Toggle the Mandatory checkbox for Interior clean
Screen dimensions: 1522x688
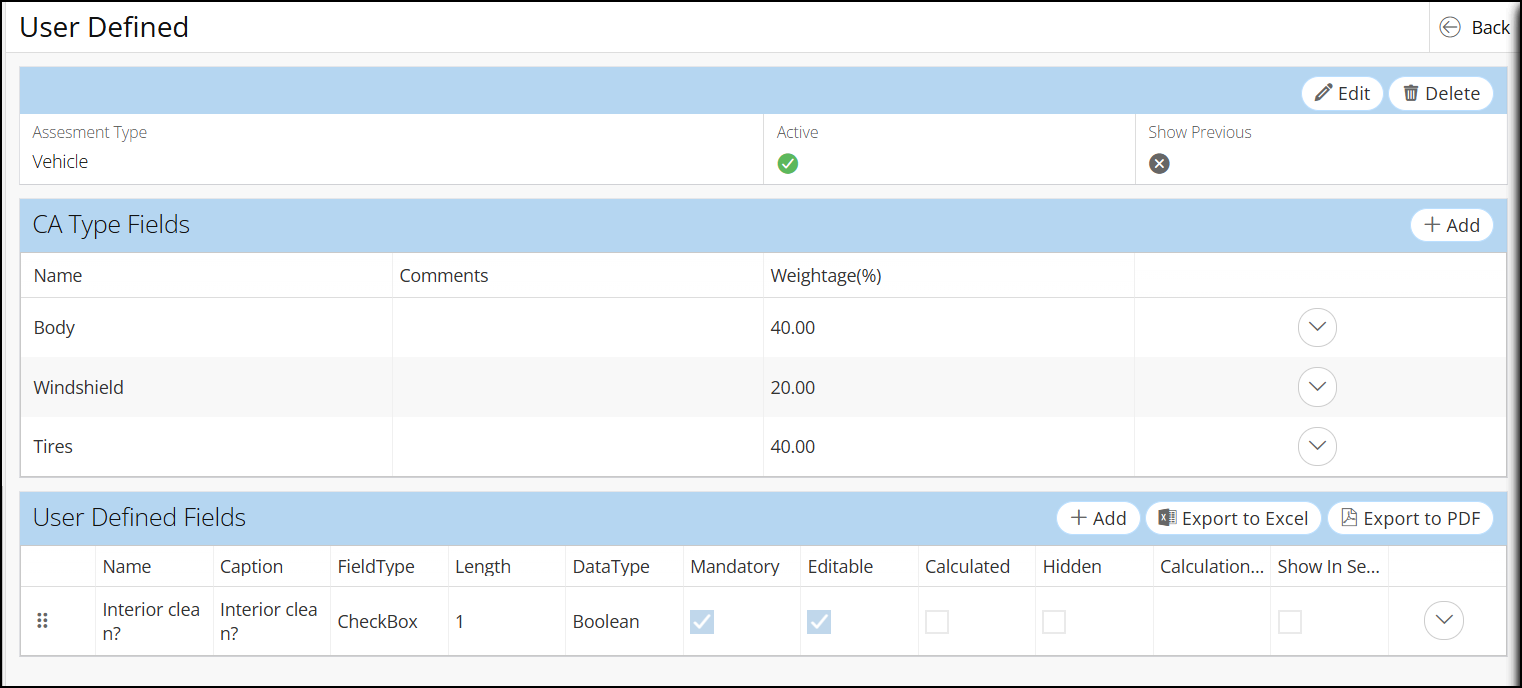702,622
